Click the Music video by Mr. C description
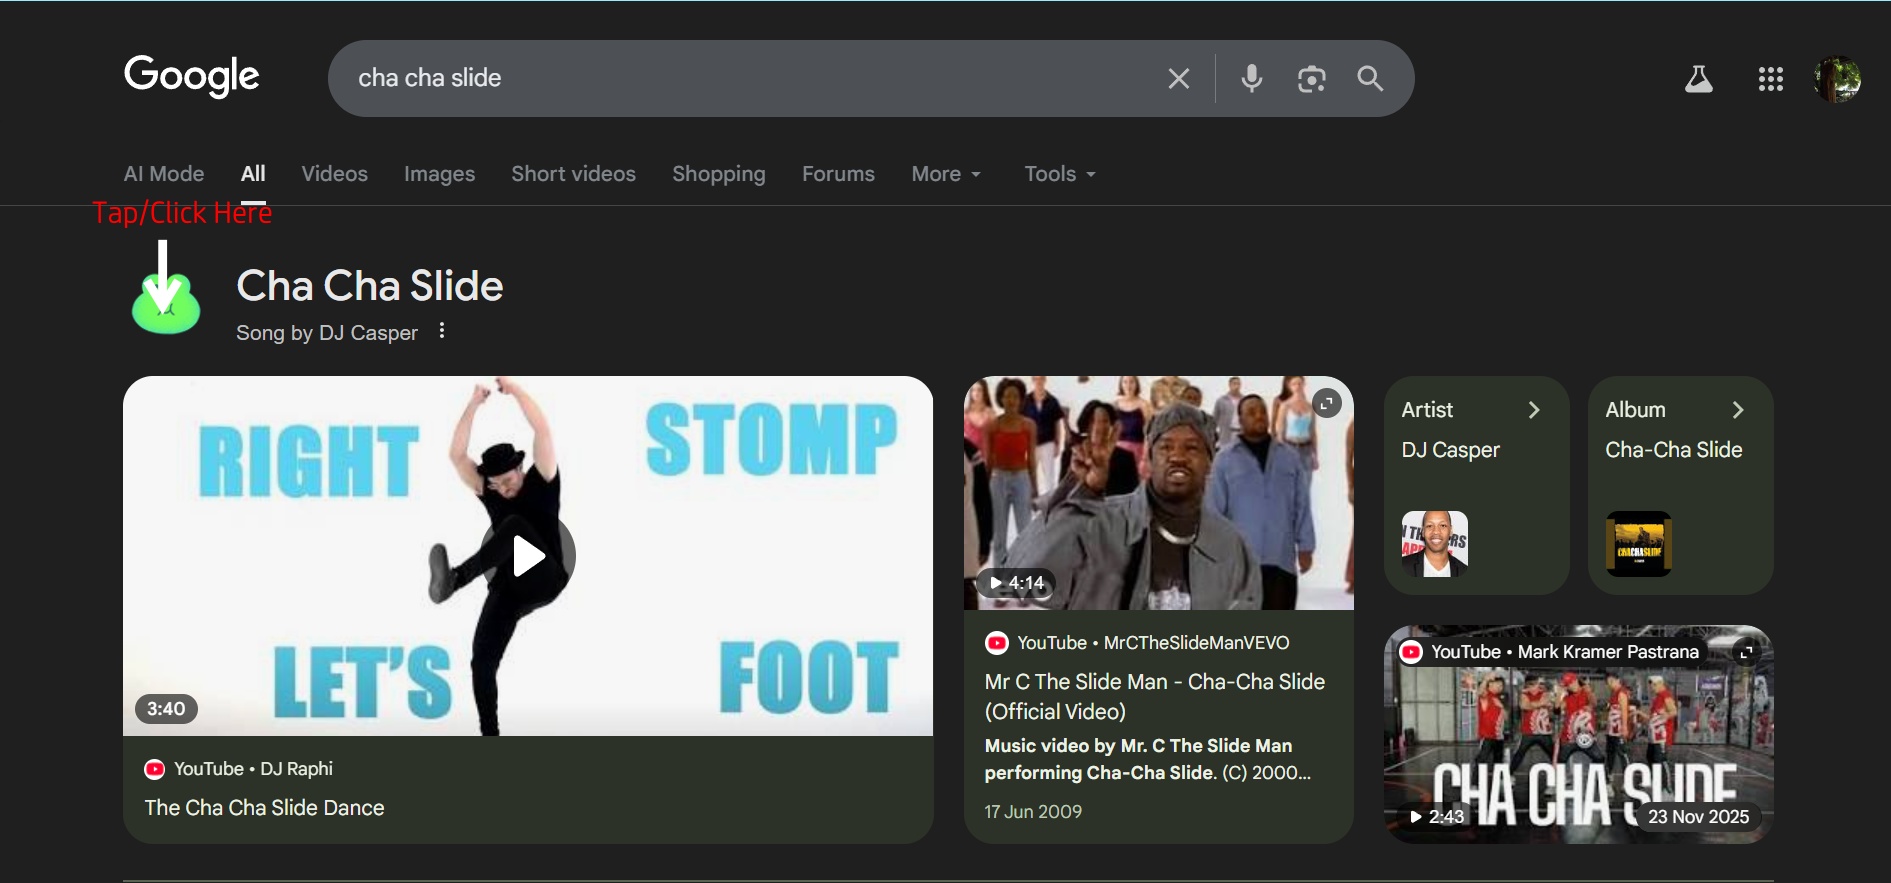 (1148, 759)
